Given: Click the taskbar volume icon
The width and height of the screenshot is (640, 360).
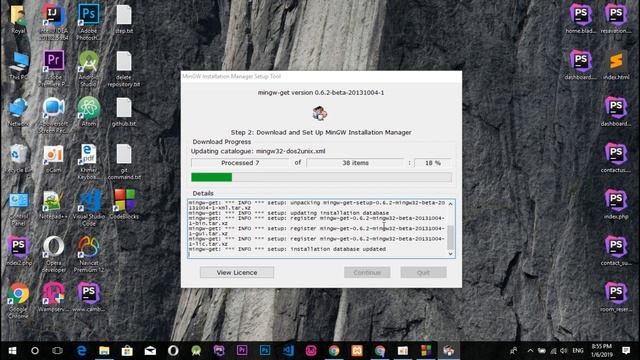Looking at the screenshot, I should pyautogui.click(x=564, y=351).
